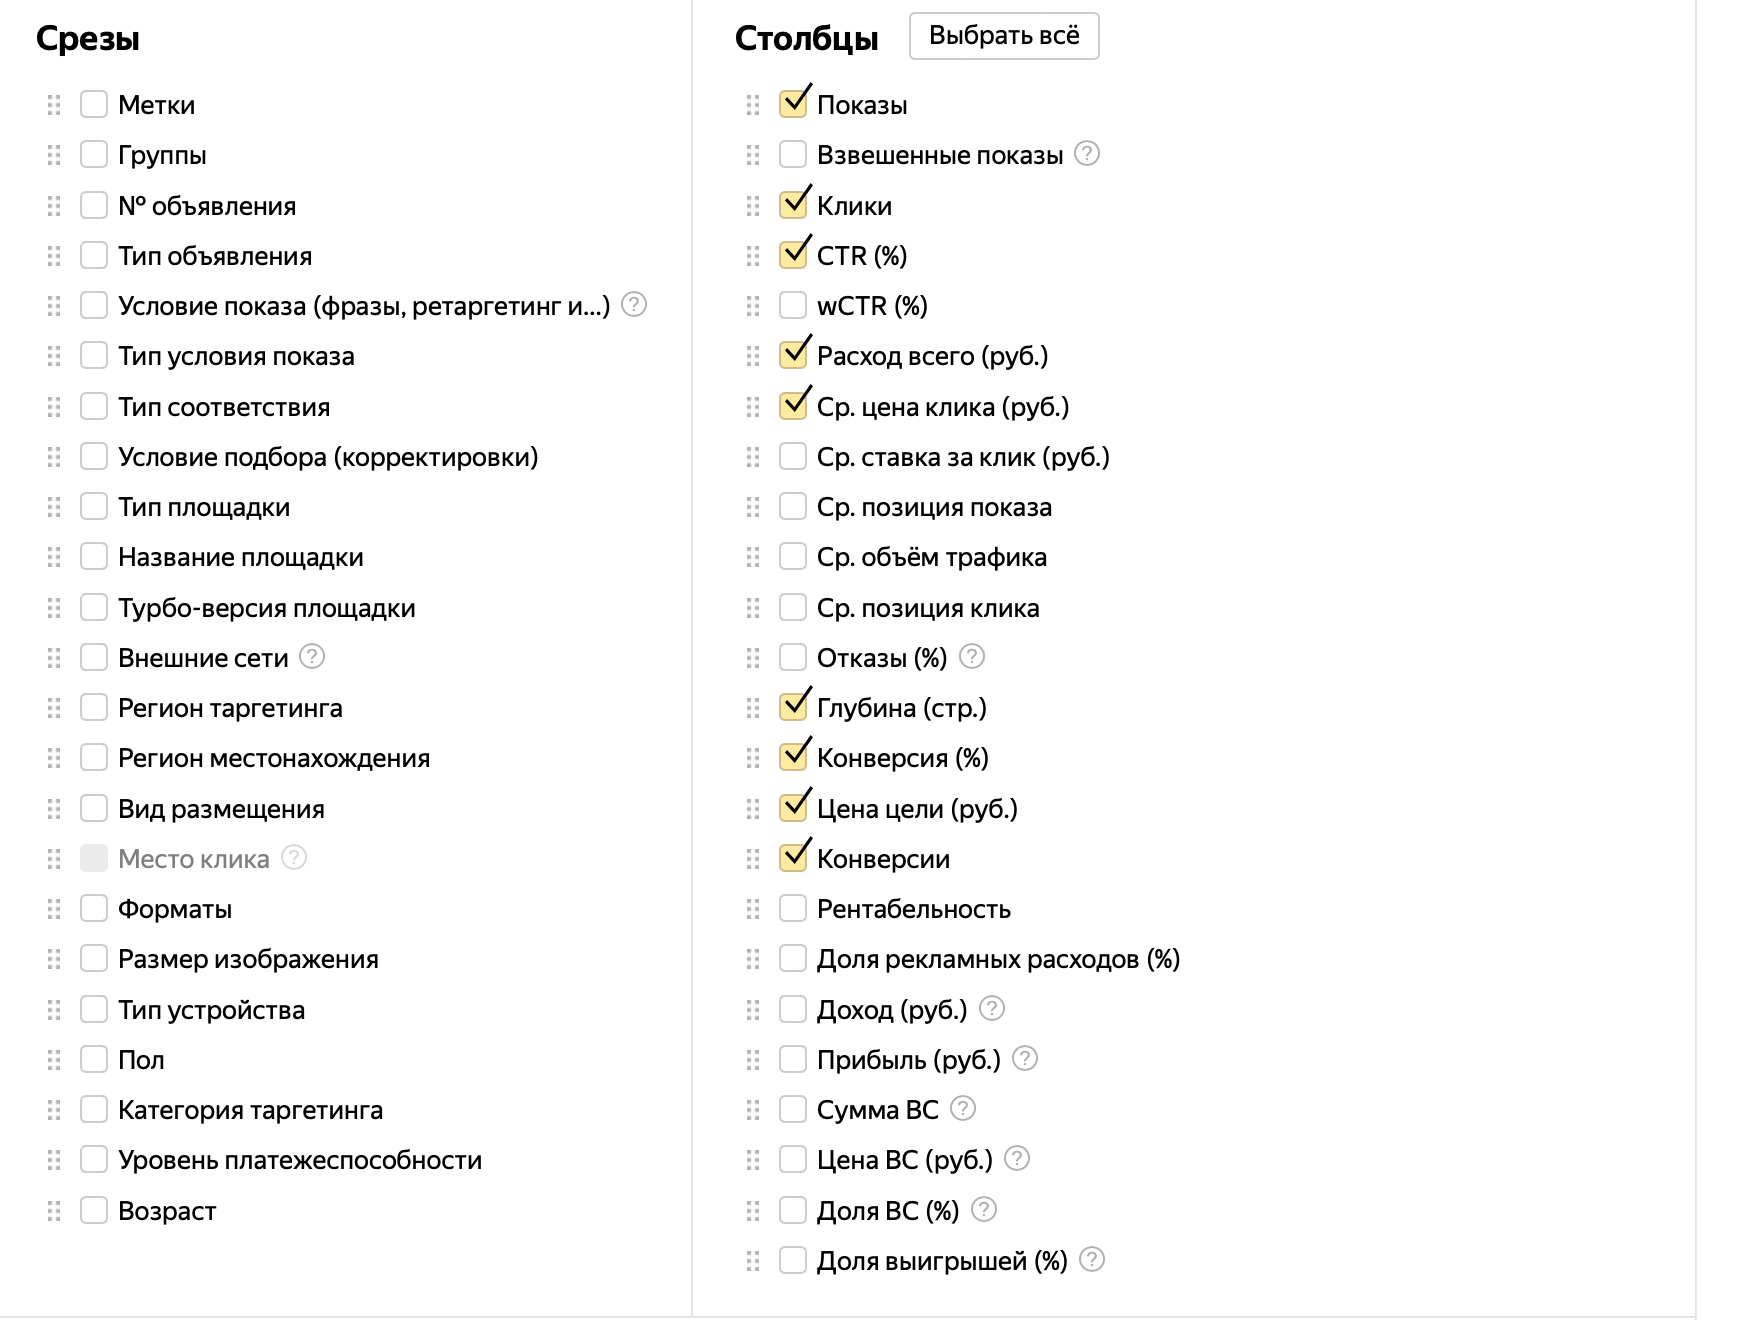Click help icon next to Взвешенные показы
Viewport: 1748px width, 1320px height.
(x=1086, y=154)
